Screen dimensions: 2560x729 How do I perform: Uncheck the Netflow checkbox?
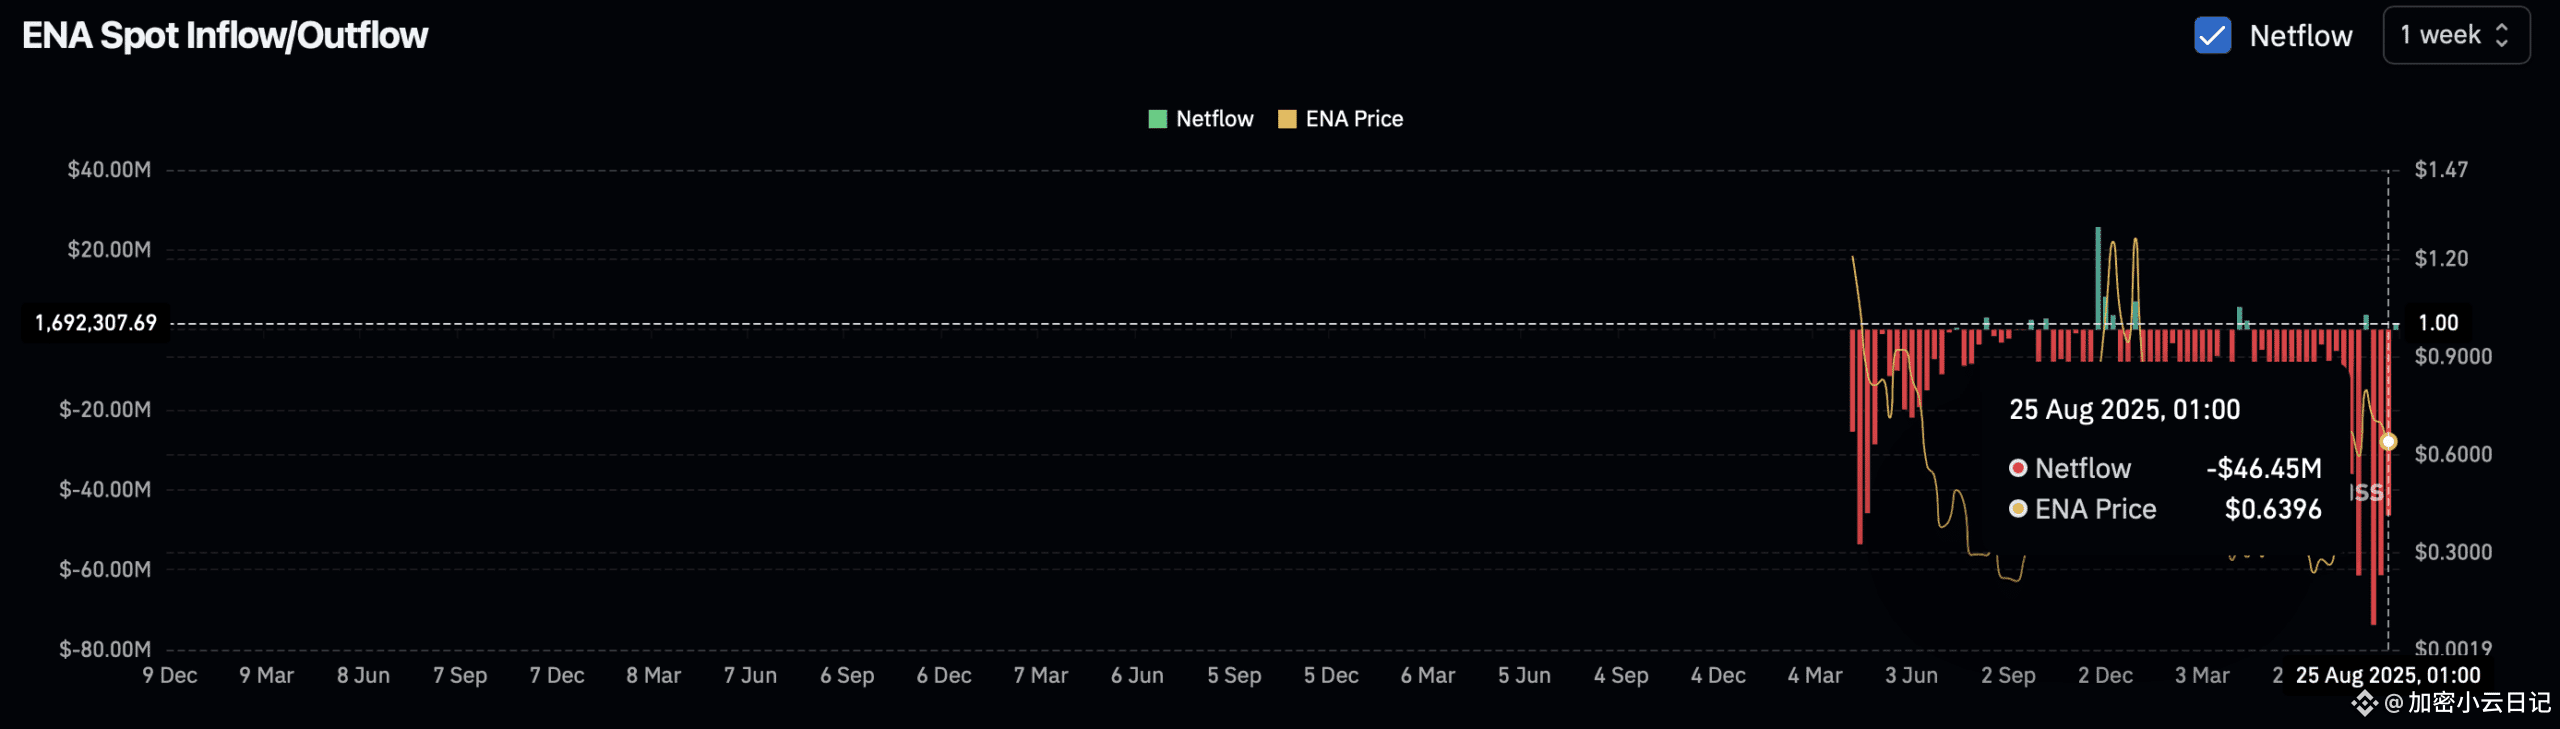pyautogui.click(x=2212, y=36)
